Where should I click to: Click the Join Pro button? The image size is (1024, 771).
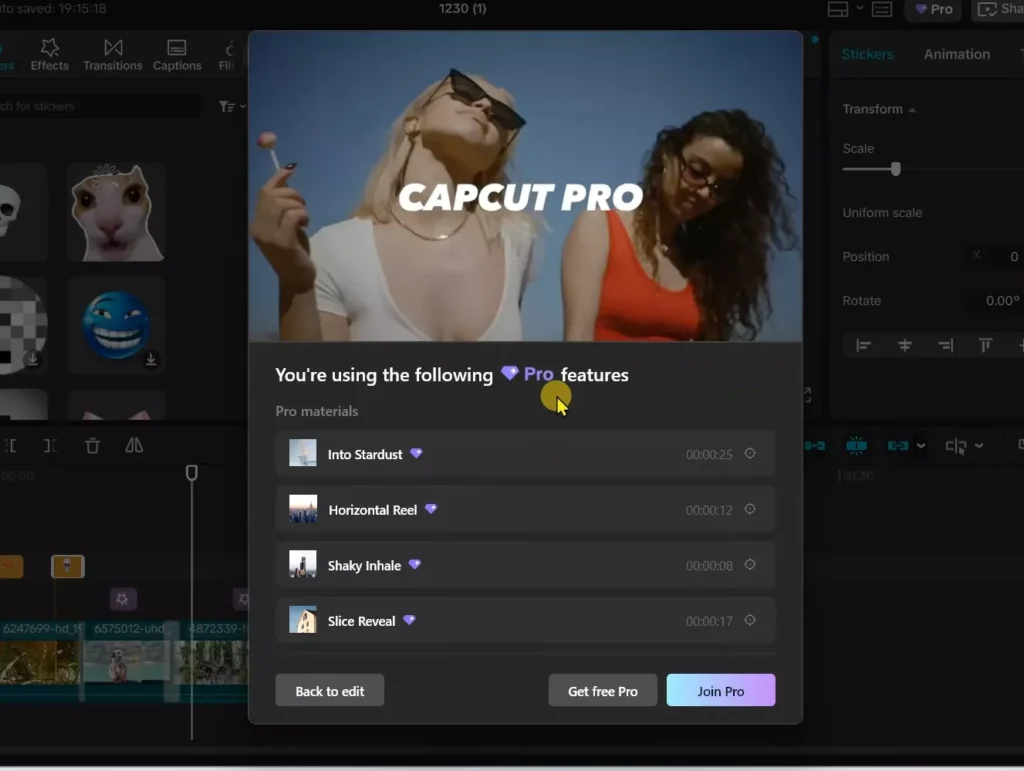point(720,690)
